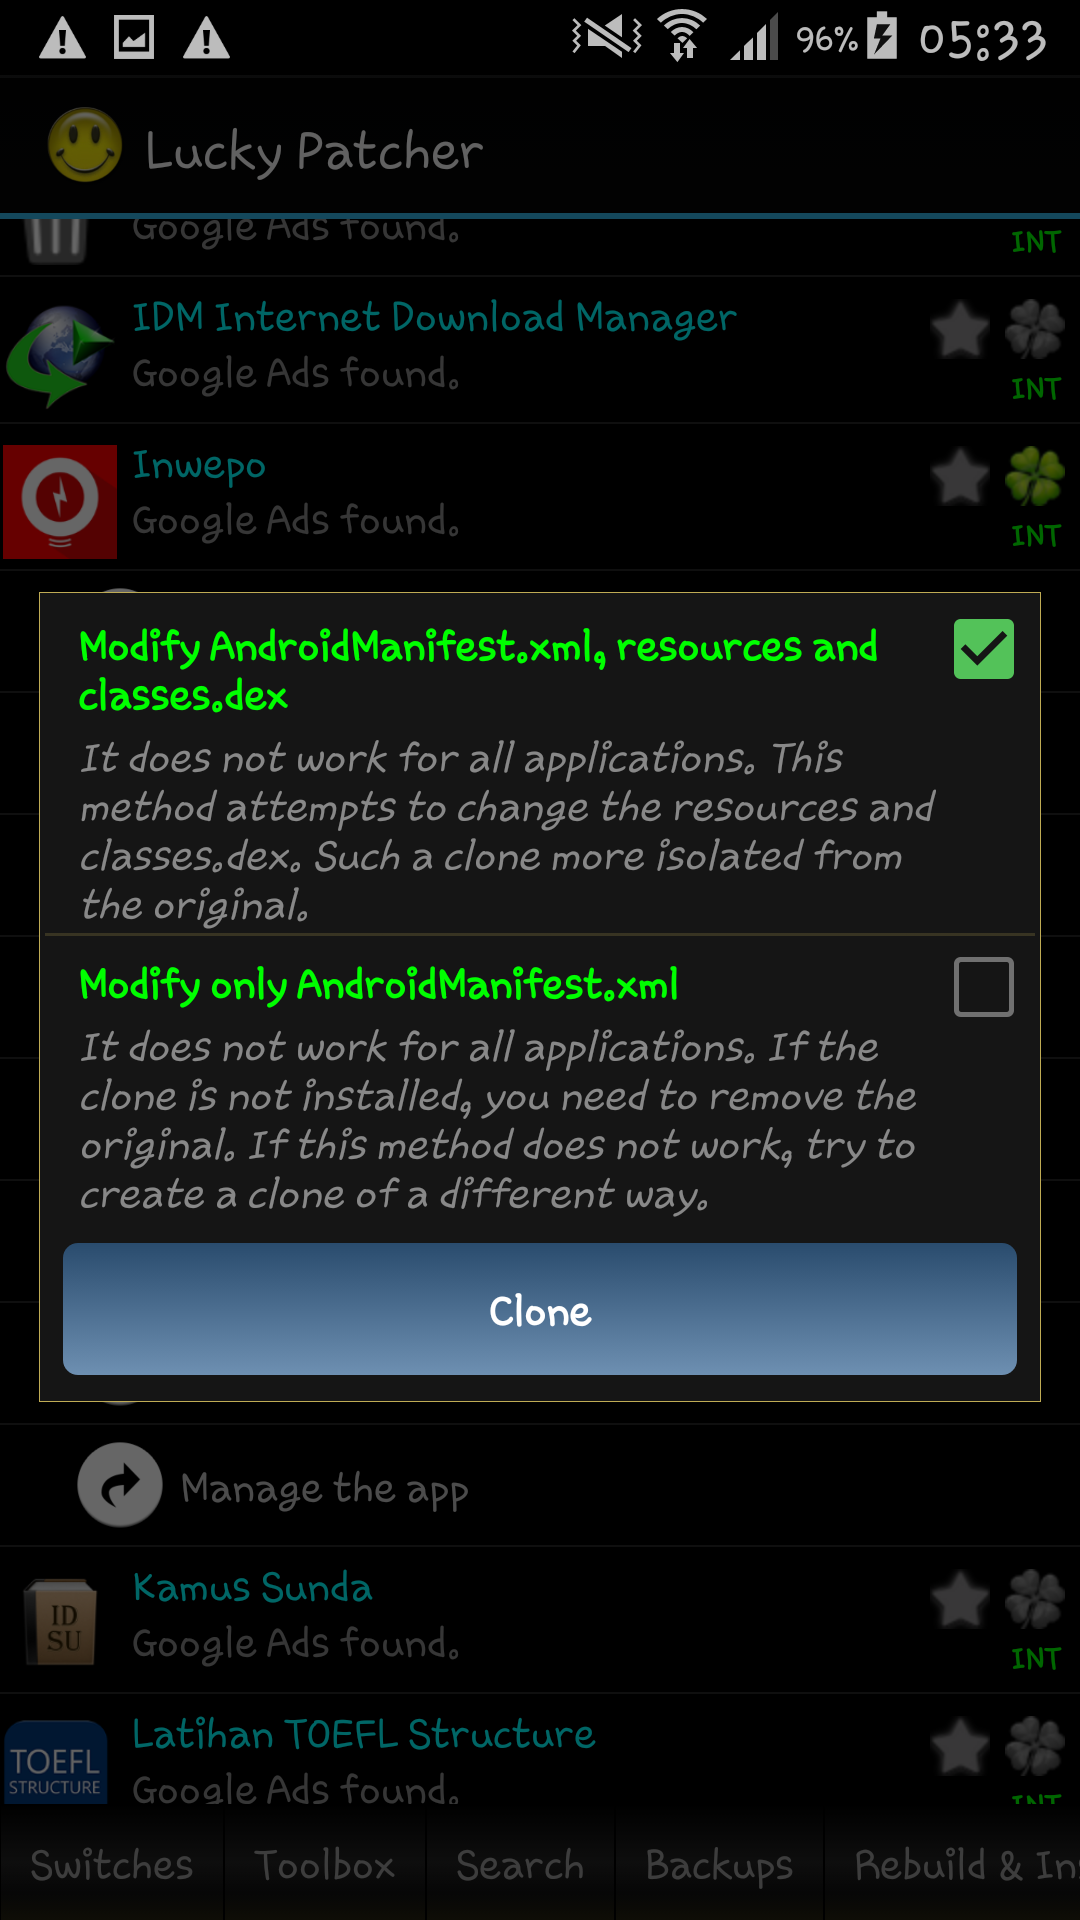Screen dimensions: 1080x1920
Task: Open the Backups tab
Action: click(x=719, y=1866)
